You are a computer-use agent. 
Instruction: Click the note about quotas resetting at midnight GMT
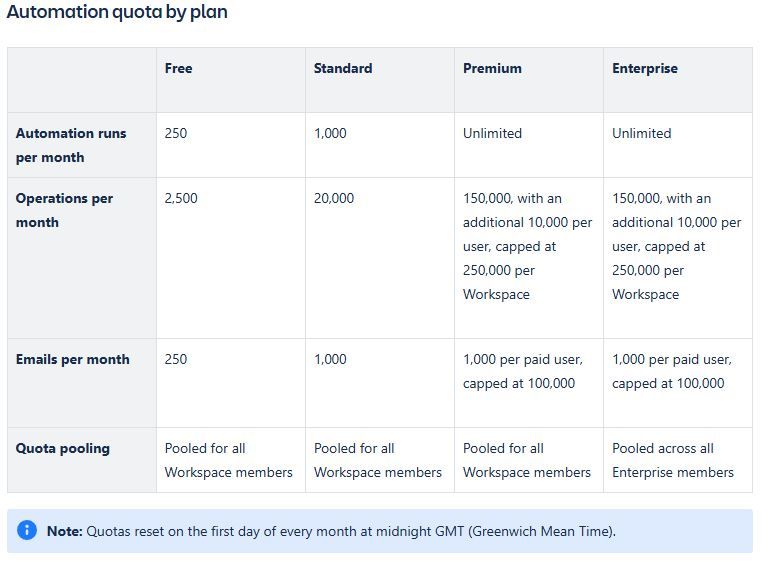(331, 531)
